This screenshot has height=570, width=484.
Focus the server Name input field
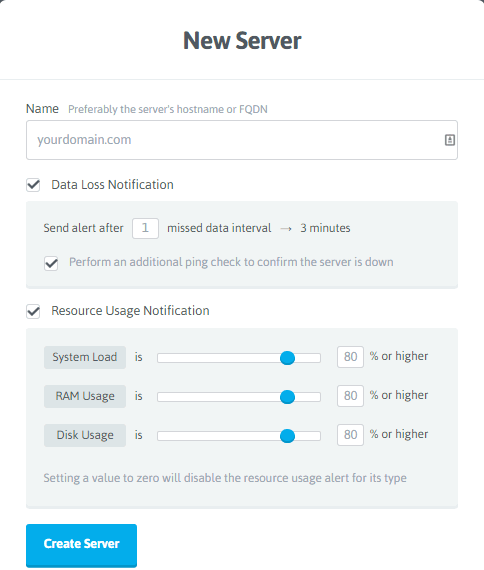coord(242,140)
